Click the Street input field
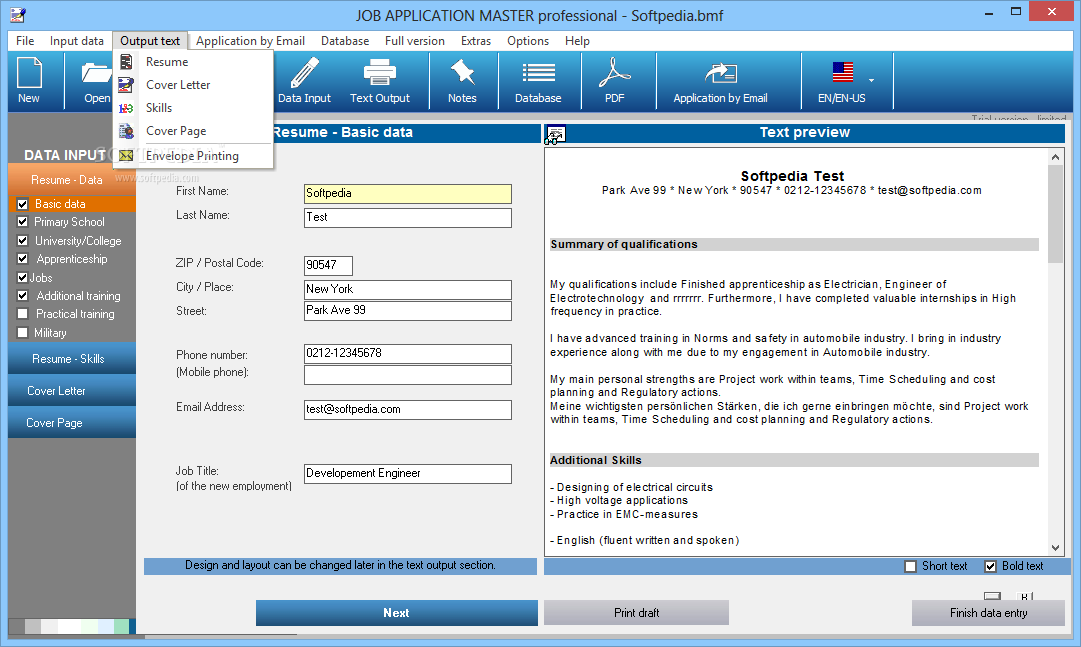Viewport: 1081px width, 647px height. tap(407, 310)
